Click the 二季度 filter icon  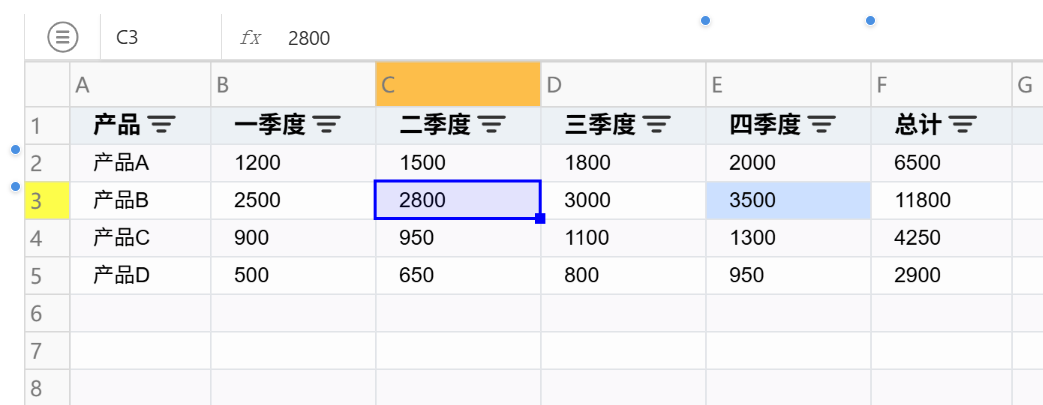pos(492,125)
